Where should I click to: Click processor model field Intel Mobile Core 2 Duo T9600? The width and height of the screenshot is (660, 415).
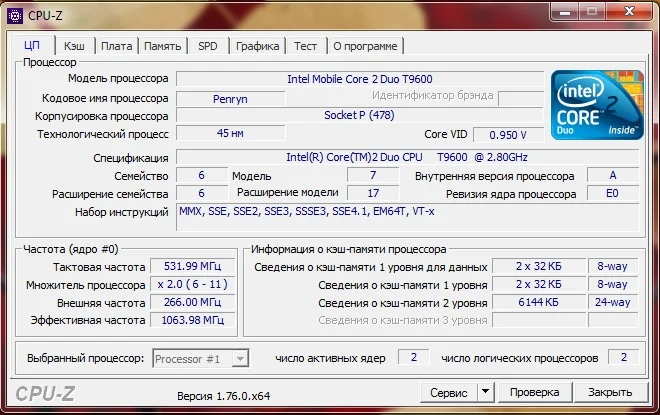[359, 79]
